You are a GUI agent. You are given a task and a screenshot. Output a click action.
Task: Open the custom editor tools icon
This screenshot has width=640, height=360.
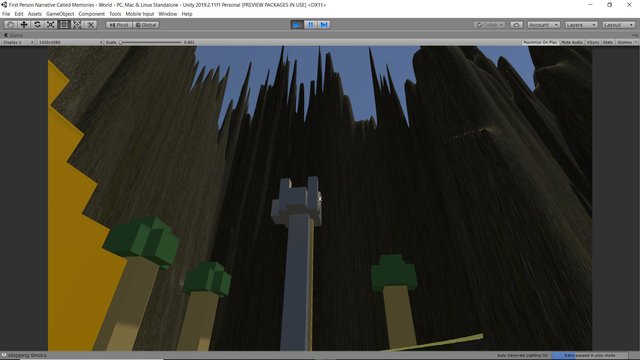click(x=91, y=25)
